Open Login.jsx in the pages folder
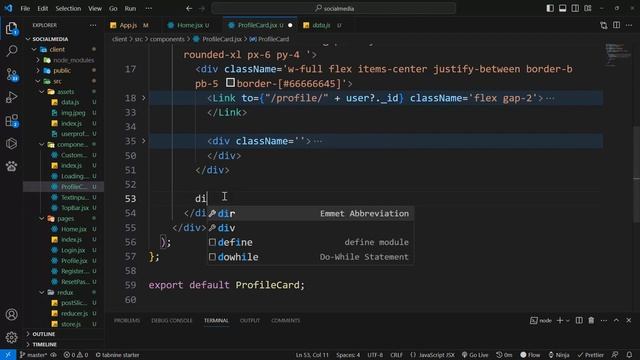Screen dimensions: 640x360 tap(73, 250)
